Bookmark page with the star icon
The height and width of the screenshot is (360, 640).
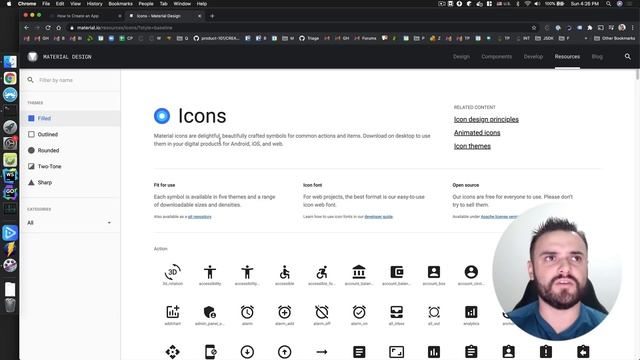coord(533,28)
